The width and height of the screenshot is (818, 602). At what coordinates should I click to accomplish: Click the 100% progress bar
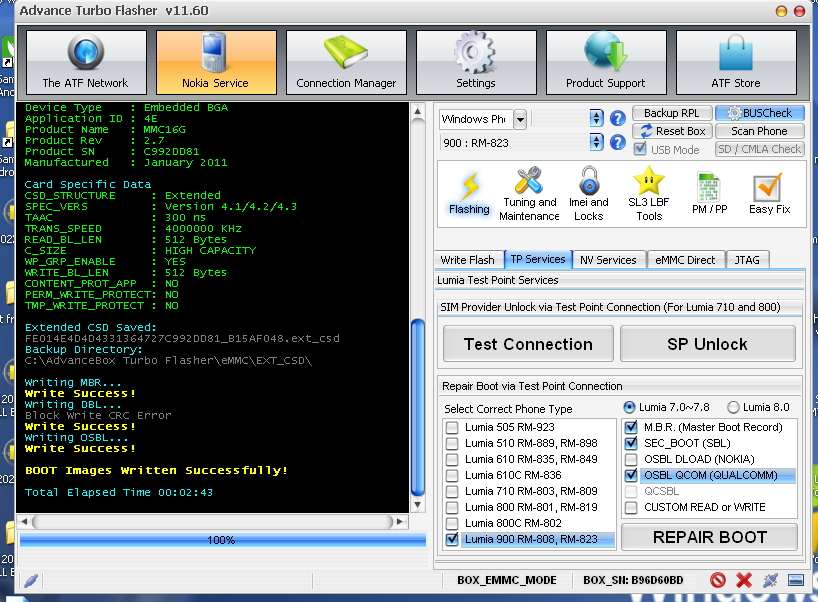[x=222, y=540]
